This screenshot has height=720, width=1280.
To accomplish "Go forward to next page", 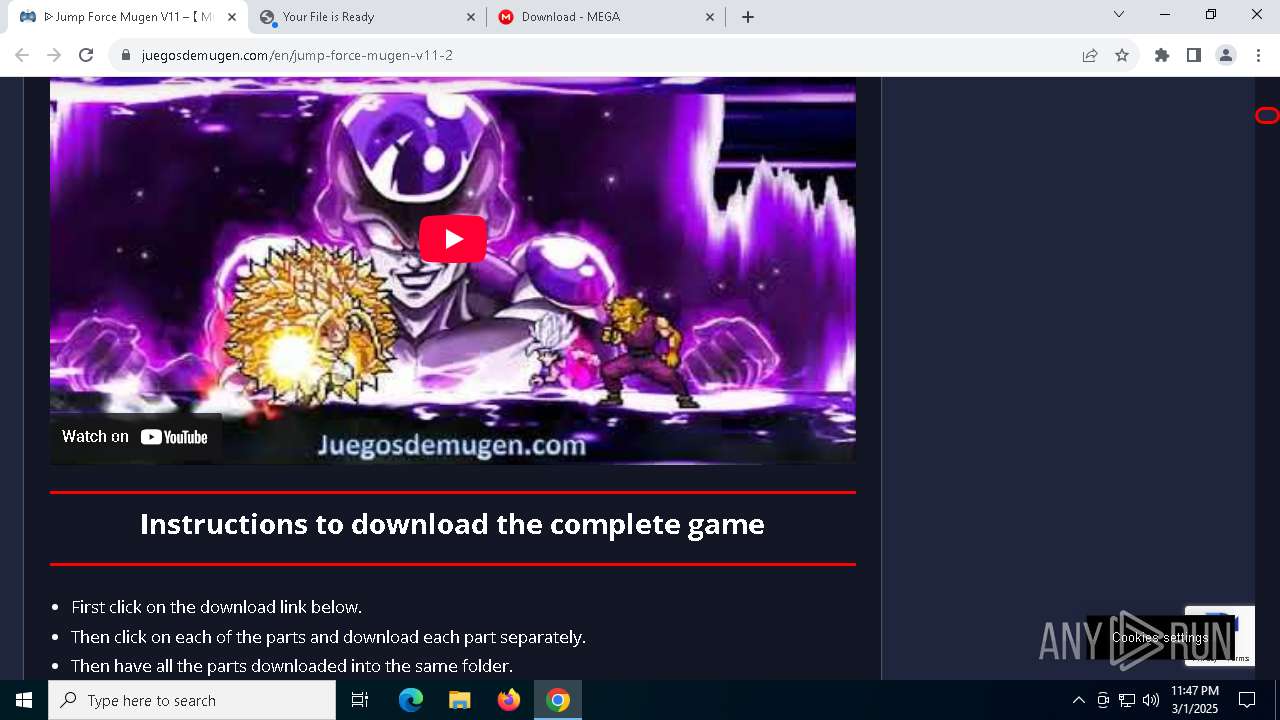I will [x=54, y=55].
